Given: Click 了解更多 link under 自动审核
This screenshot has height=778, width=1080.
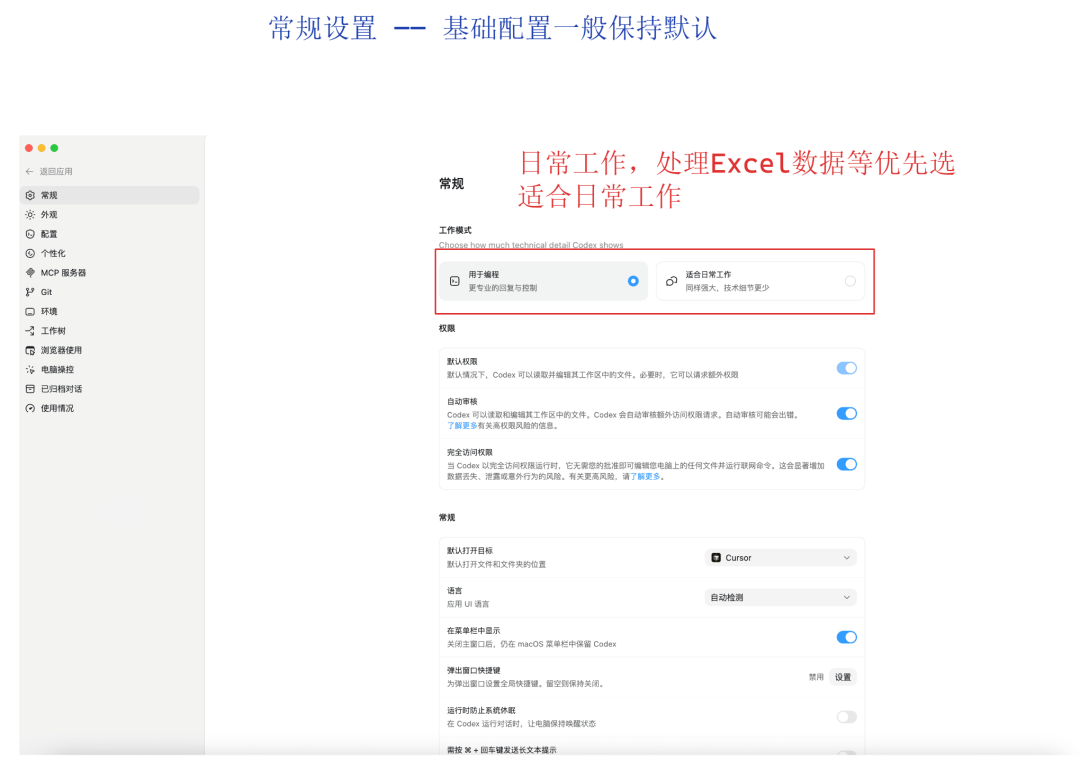Looking at the screenshot, I should click(x=461, y=425).
